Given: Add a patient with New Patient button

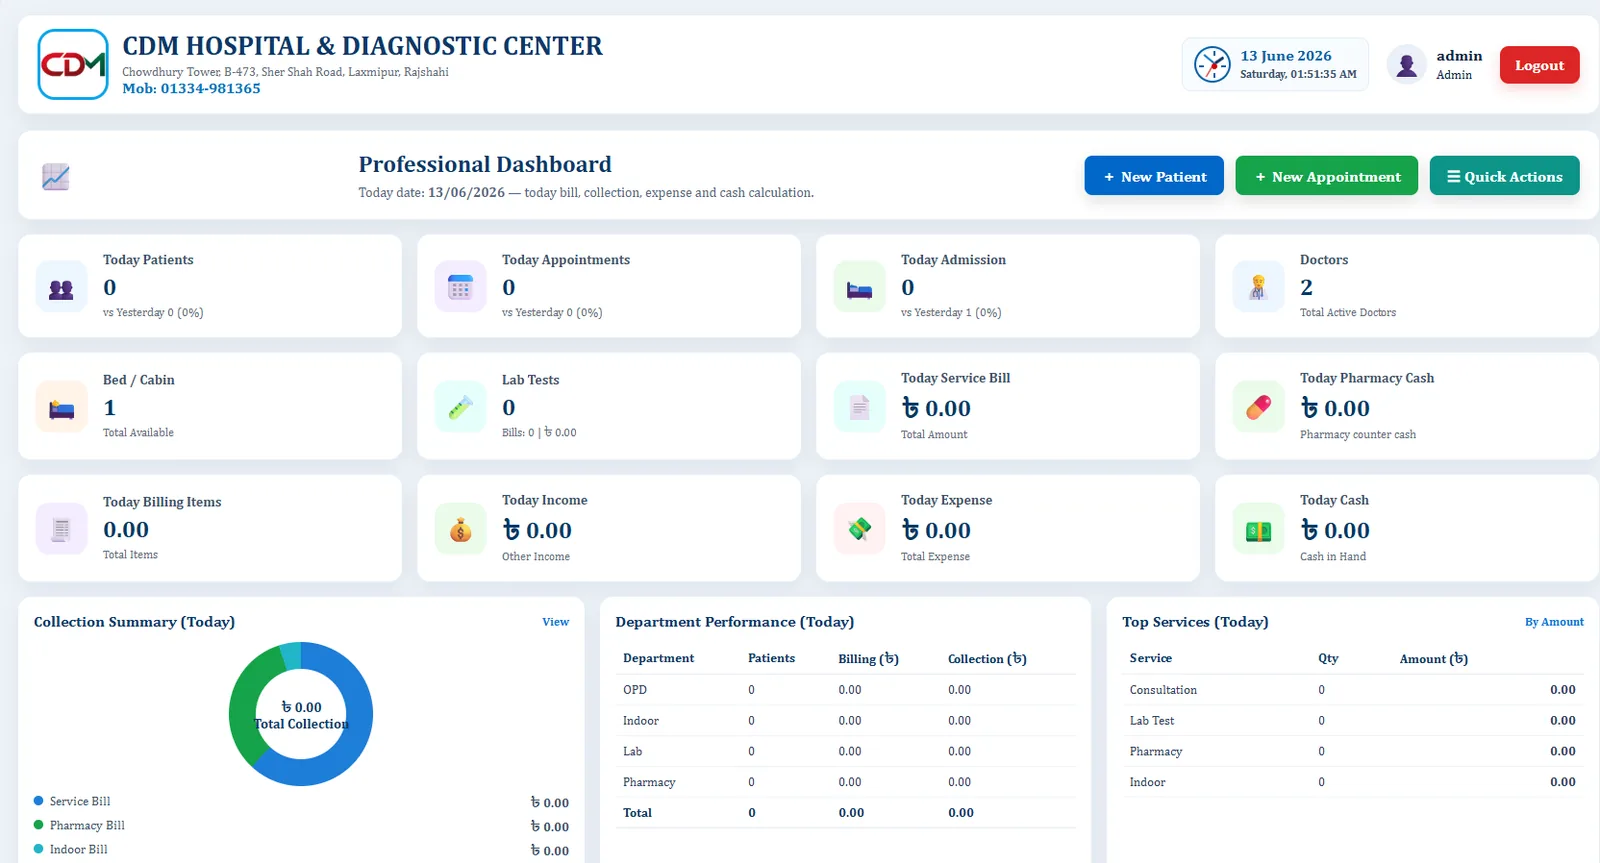Looking at the screenshot, I should [1154, 176].
